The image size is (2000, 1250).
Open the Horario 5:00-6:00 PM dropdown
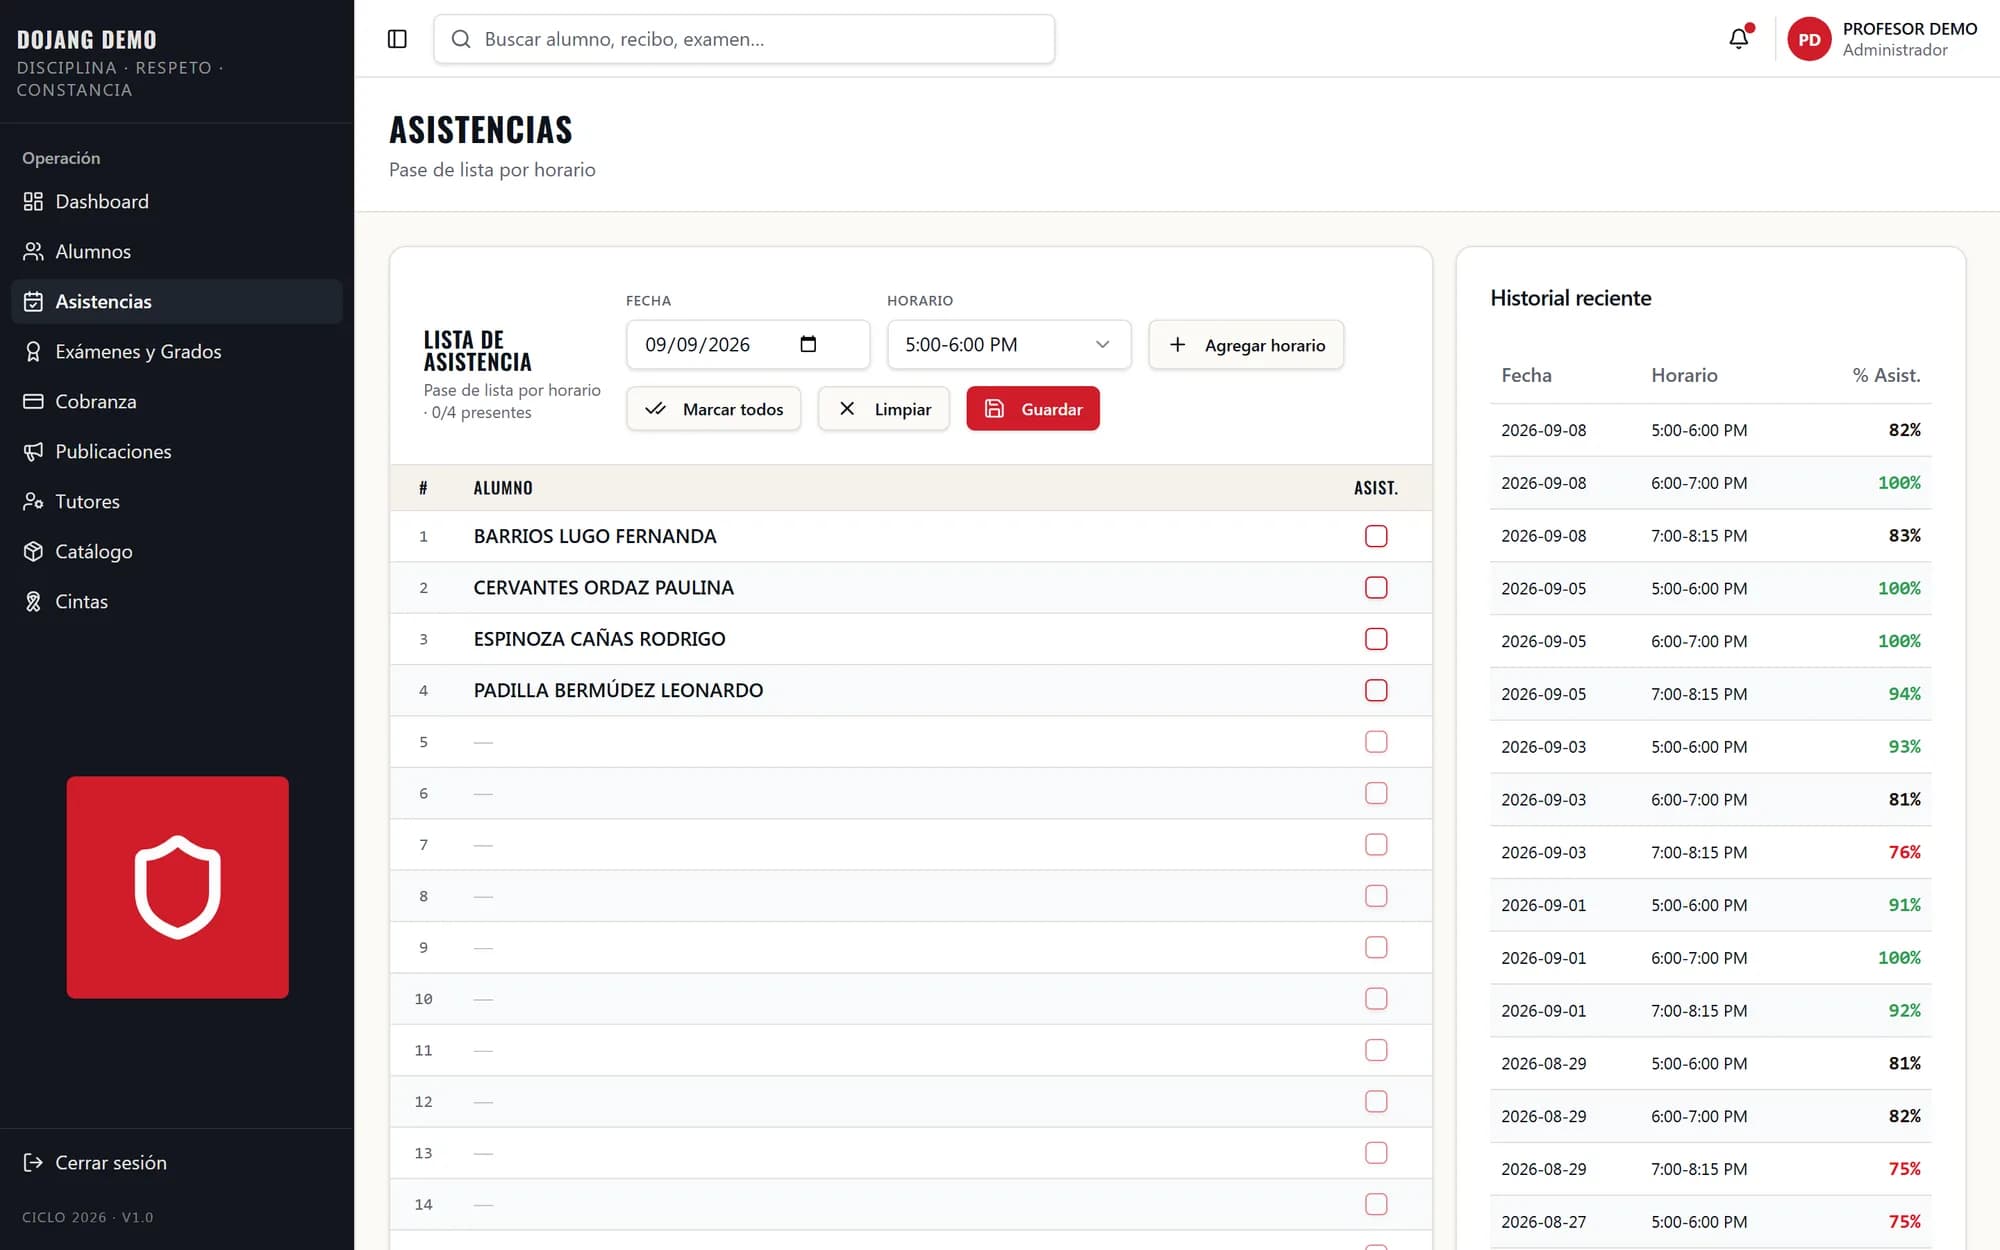coord(1009,344)
